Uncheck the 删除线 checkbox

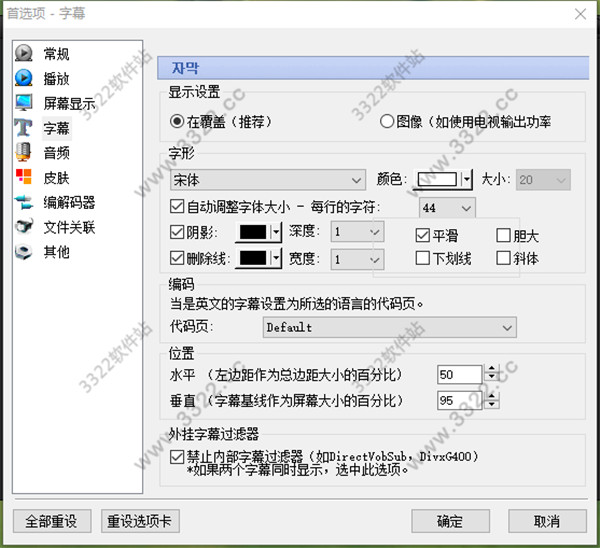click(x=177, y=258)
